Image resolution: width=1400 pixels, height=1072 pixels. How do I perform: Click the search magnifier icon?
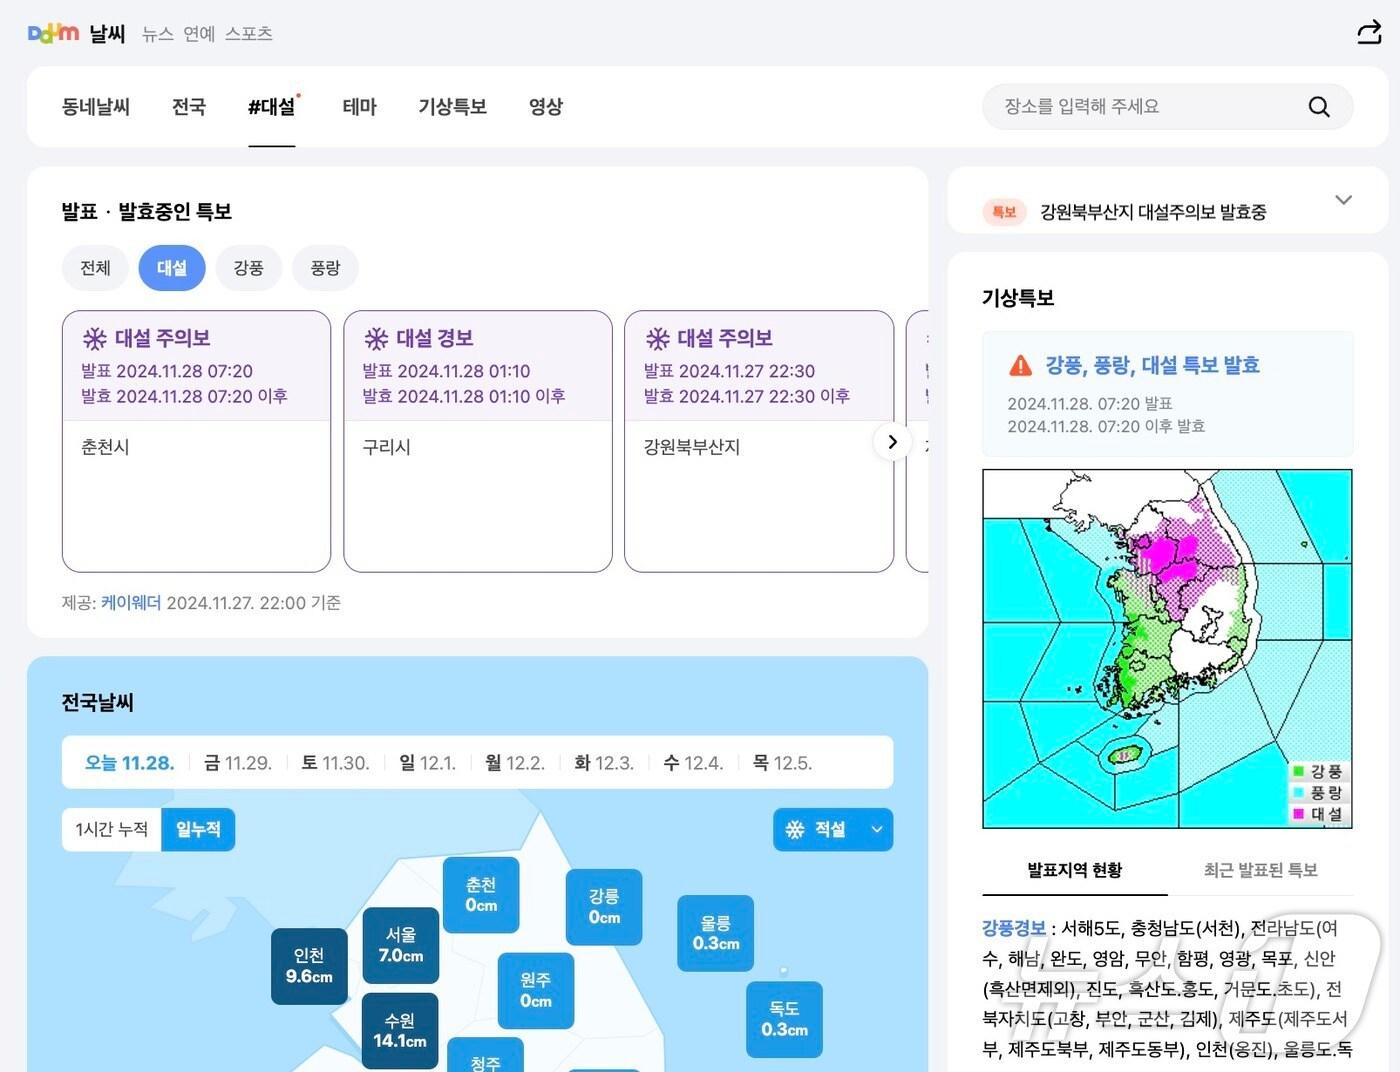click(1319, 106)
